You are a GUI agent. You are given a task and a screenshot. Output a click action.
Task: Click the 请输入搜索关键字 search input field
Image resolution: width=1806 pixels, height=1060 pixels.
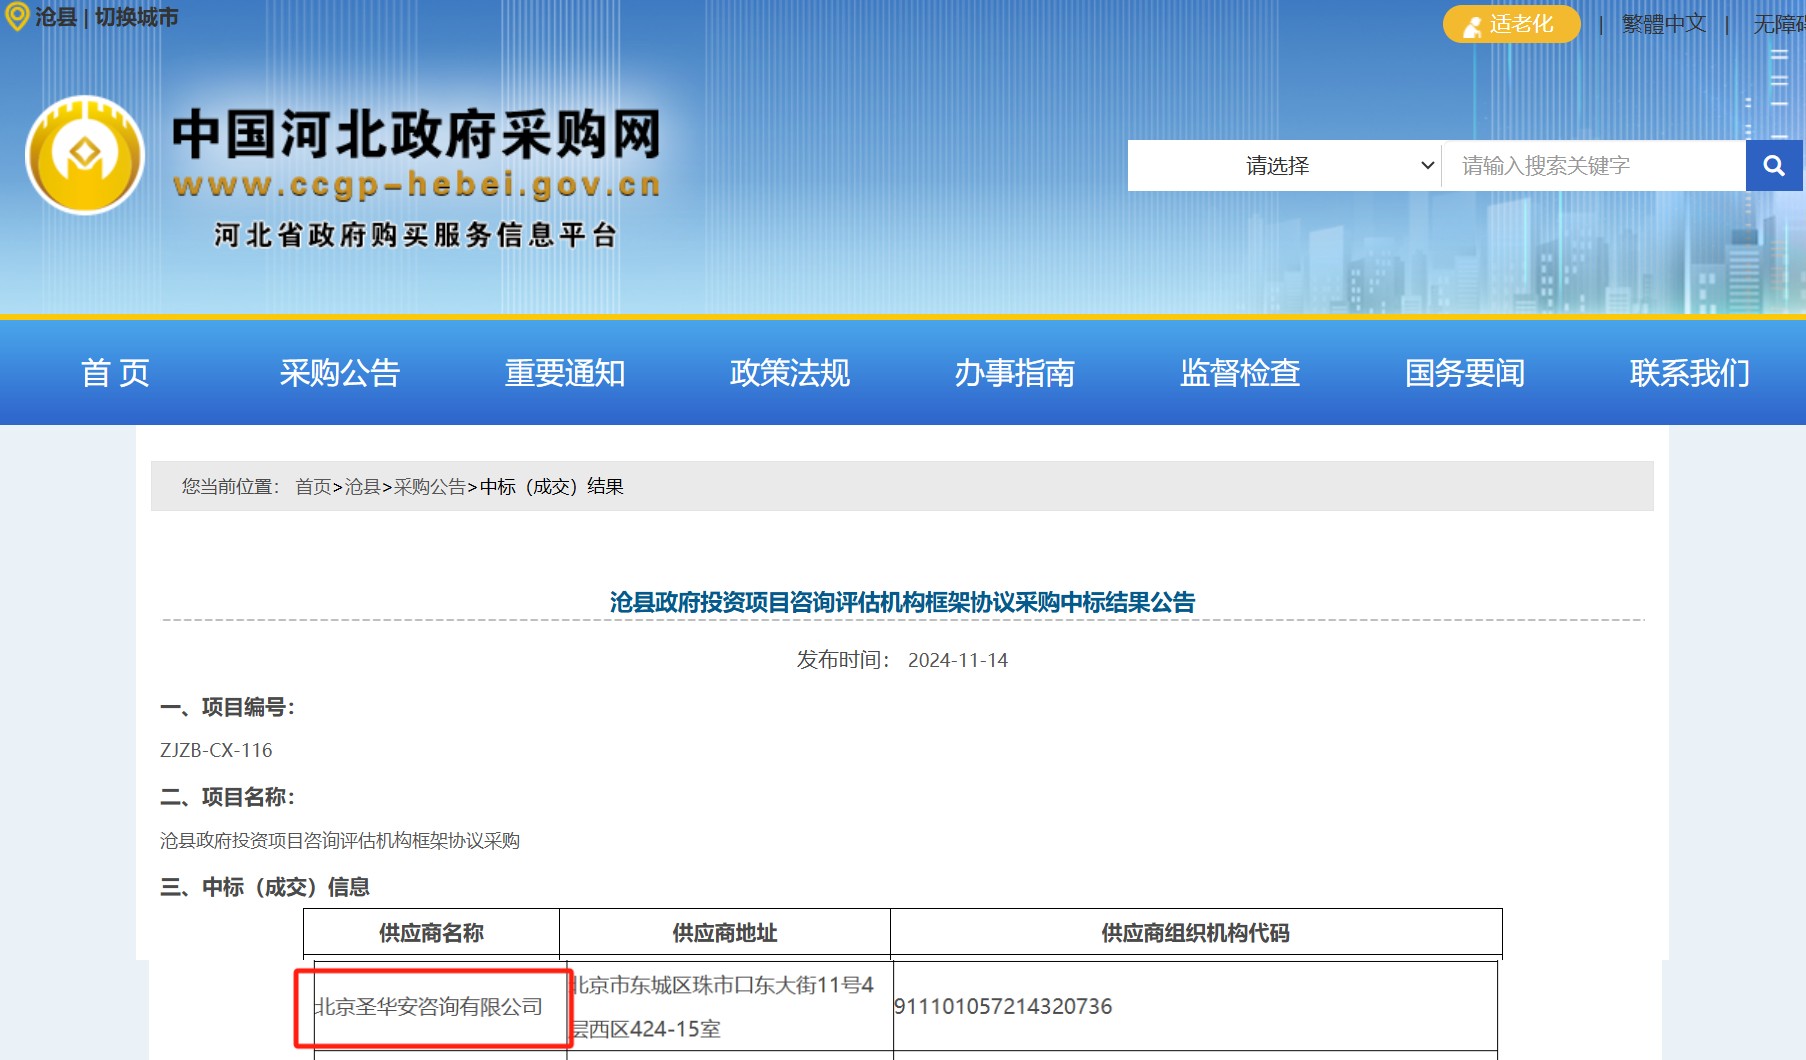click(x=1594, y=166)
